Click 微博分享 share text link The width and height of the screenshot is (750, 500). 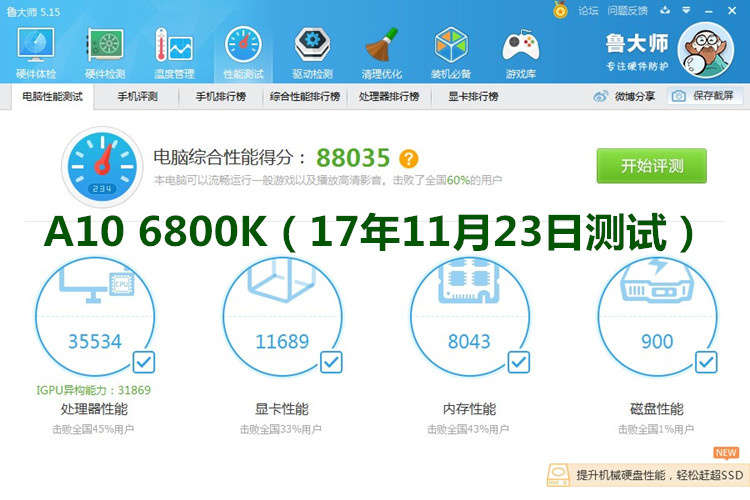tap(635, 96)
